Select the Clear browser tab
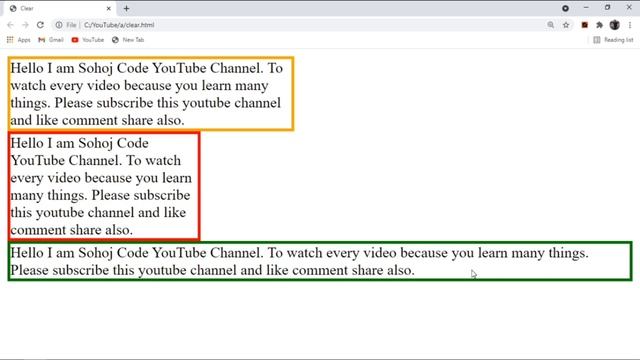Image resolution: width=640 pixels, height=360 pixels. pyautogui.click(x=59, y=9)
